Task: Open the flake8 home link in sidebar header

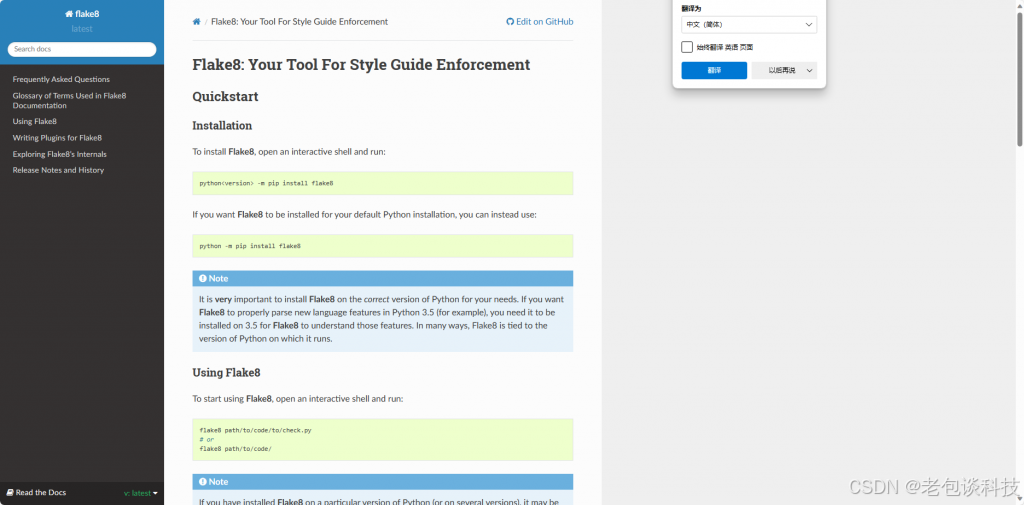Action: pyautogui.click(x=82, y=14)
